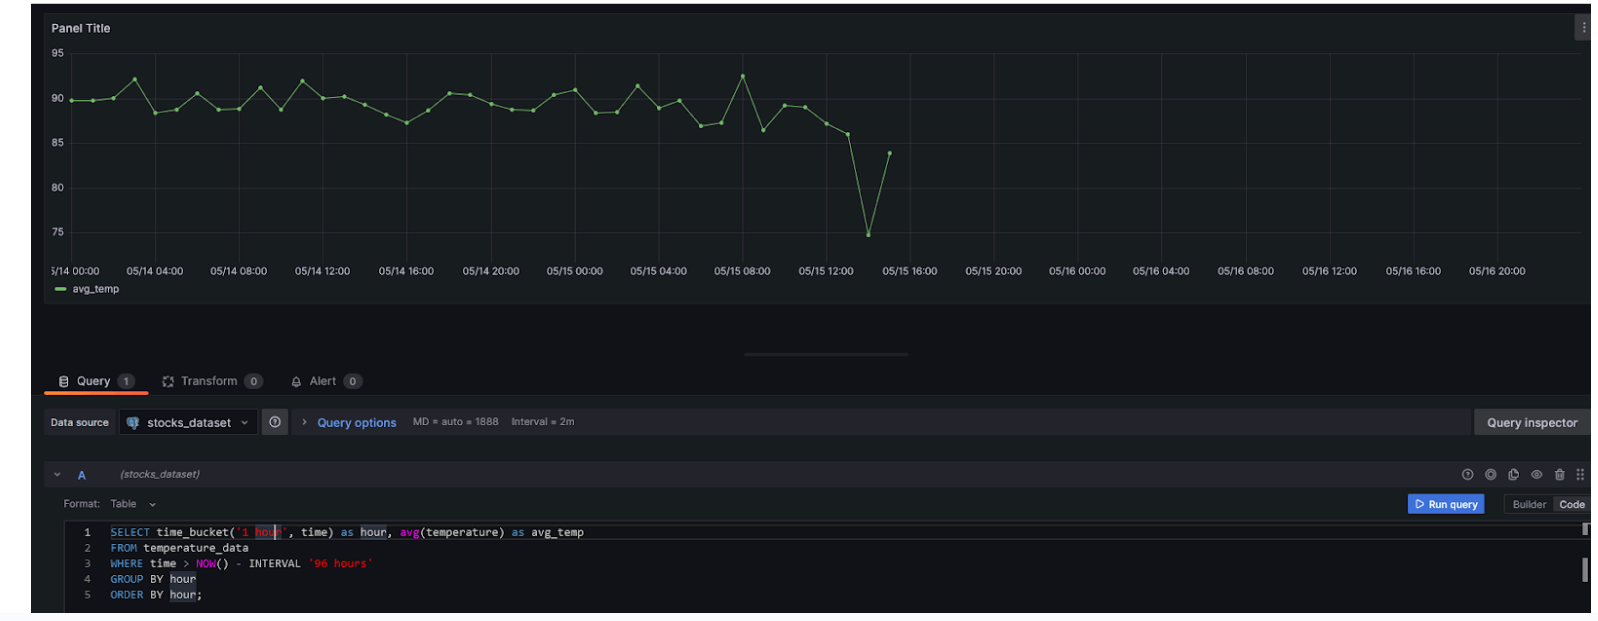The height and width of the screenshot is (621, 1598).
Task: Toggle avg_temp series in legend
Action: 95,289
